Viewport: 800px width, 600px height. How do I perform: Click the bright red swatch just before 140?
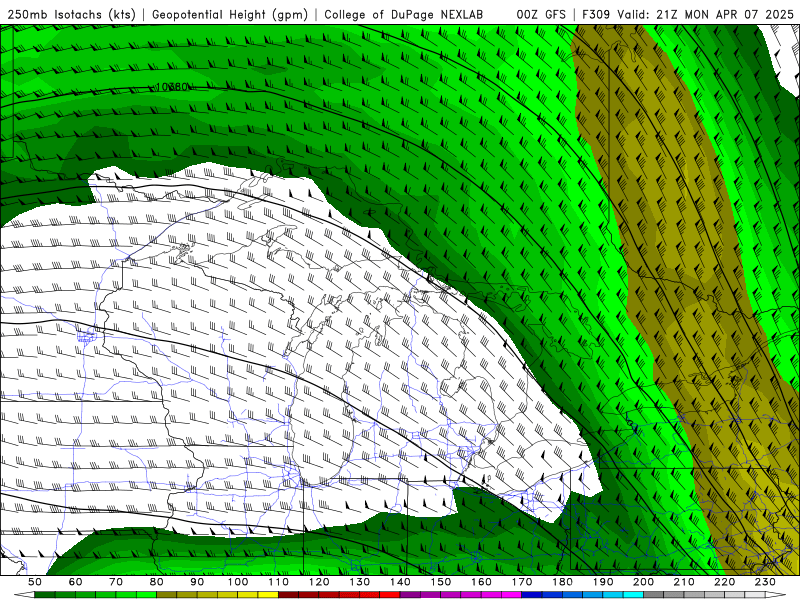pyautogui.click(x=390, y=594)
